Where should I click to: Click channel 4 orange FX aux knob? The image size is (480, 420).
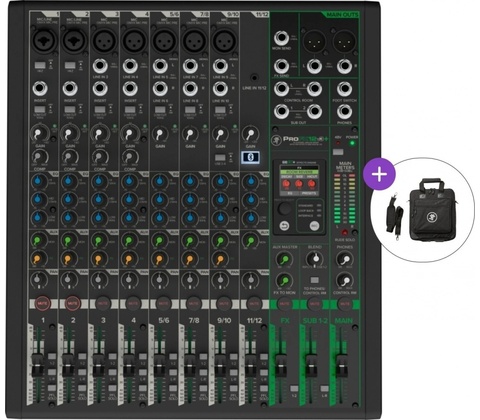(129, 258)
